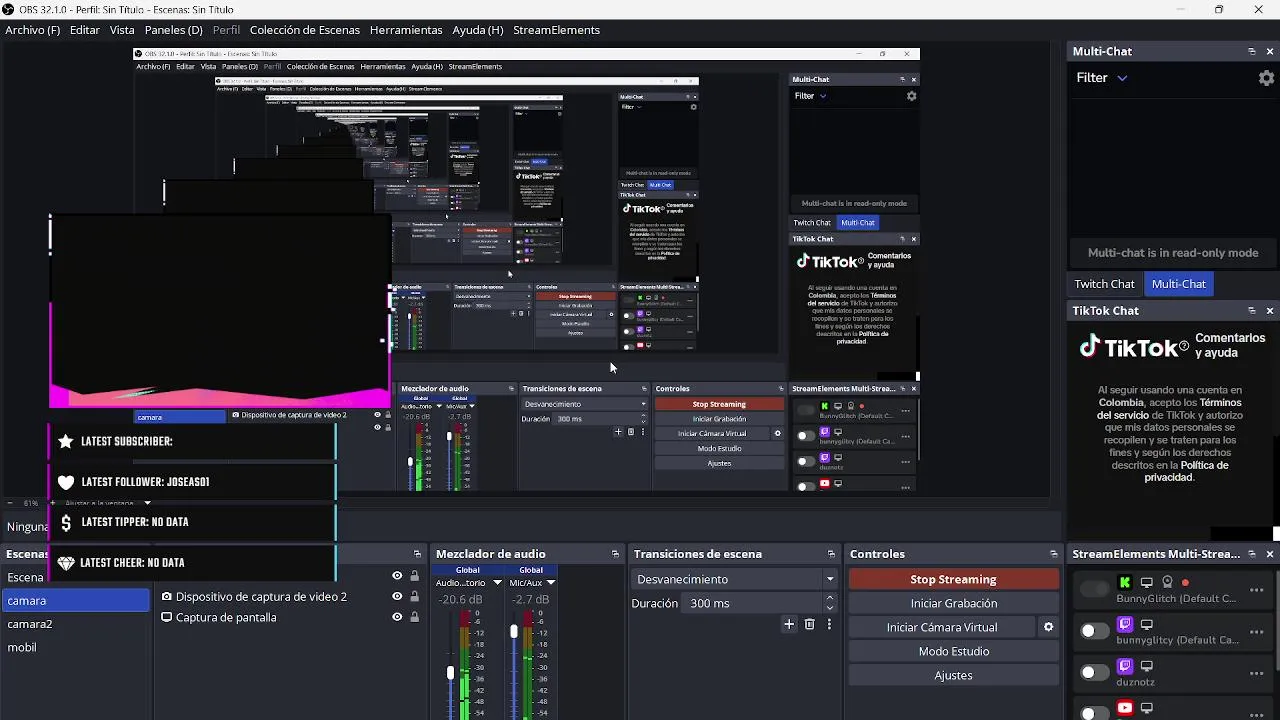Image resolution: width=1280 pixels, height=720 pixels.
Task: Click the Duración 300 ms field
Action: pos(753,603)
